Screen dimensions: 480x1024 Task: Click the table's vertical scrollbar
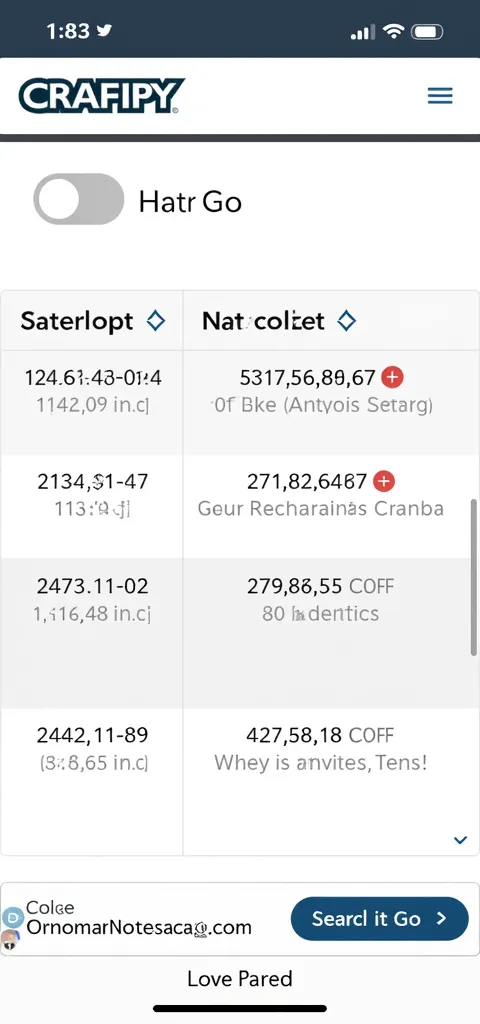pyautogui.click(x=474, y=577)
